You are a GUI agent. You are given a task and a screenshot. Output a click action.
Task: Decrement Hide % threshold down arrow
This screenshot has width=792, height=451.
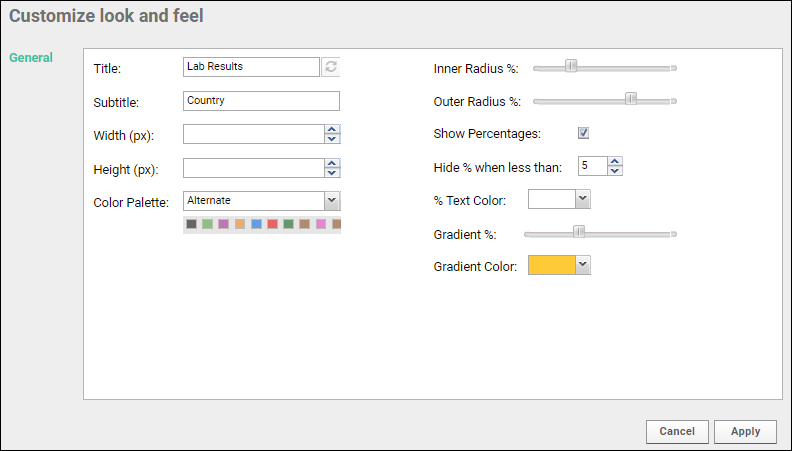pos(615,171)
